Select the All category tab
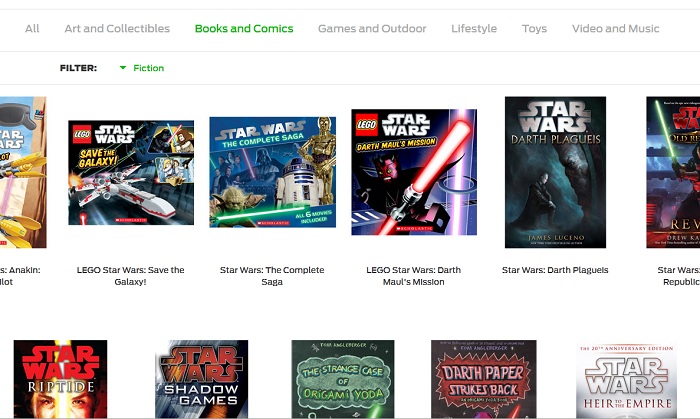This screenshot has width=700, height=419. point(32,29)
